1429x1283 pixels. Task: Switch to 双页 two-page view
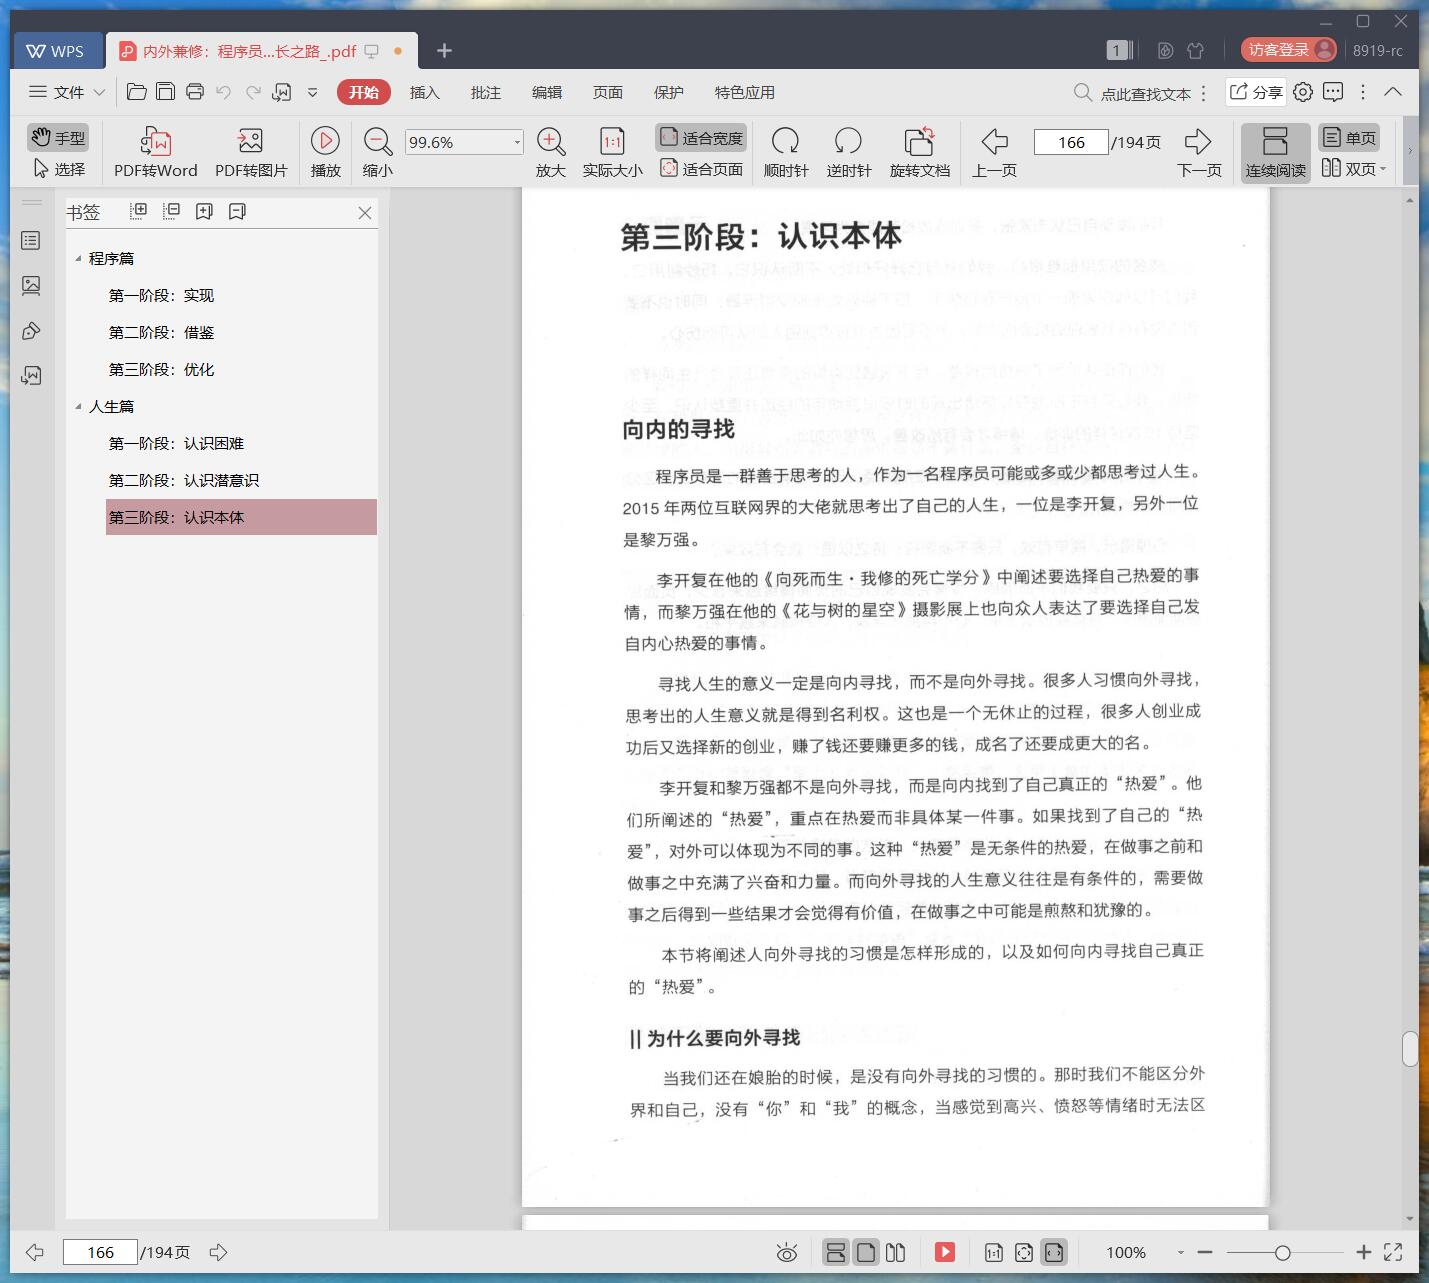coord(1348,169)
